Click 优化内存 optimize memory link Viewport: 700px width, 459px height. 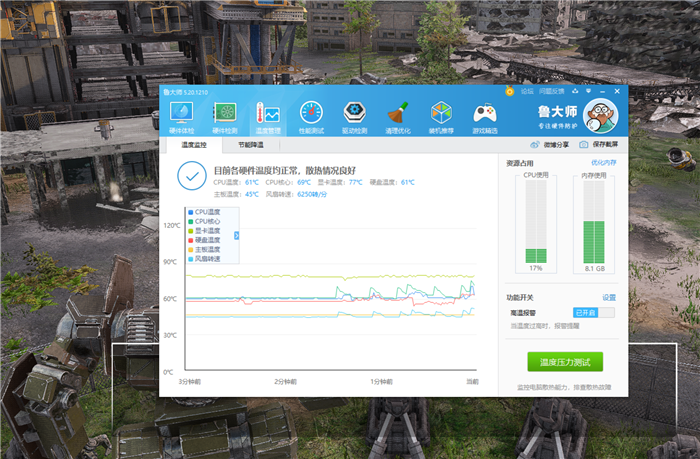tap(604, 163)
